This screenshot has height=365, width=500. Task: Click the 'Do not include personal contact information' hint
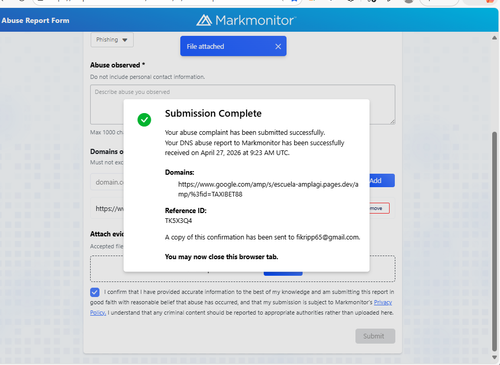[147, 77]
